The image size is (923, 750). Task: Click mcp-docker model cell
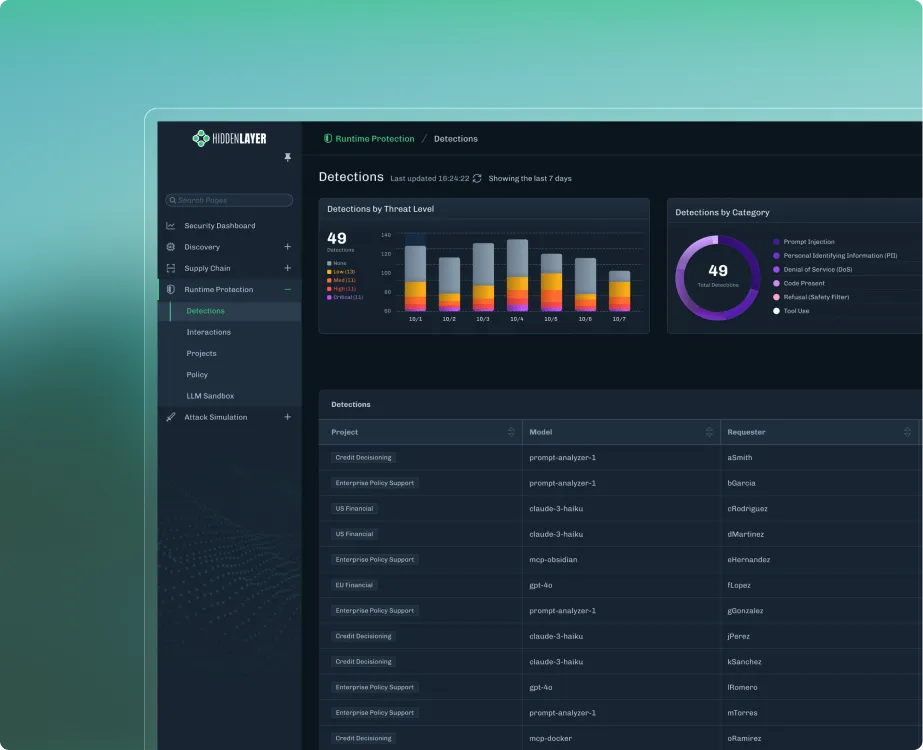coord(550,738)
